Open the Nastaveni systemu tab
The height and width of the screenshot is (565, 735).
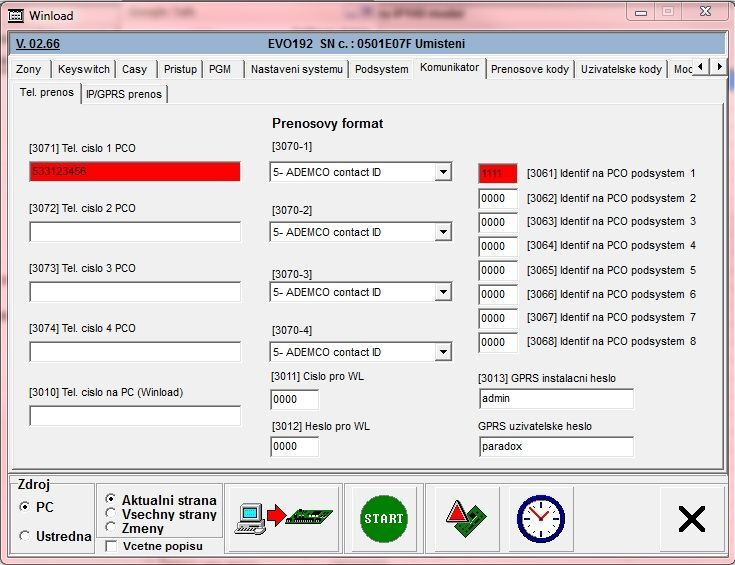pyautogui.click(x=296, y=69)
